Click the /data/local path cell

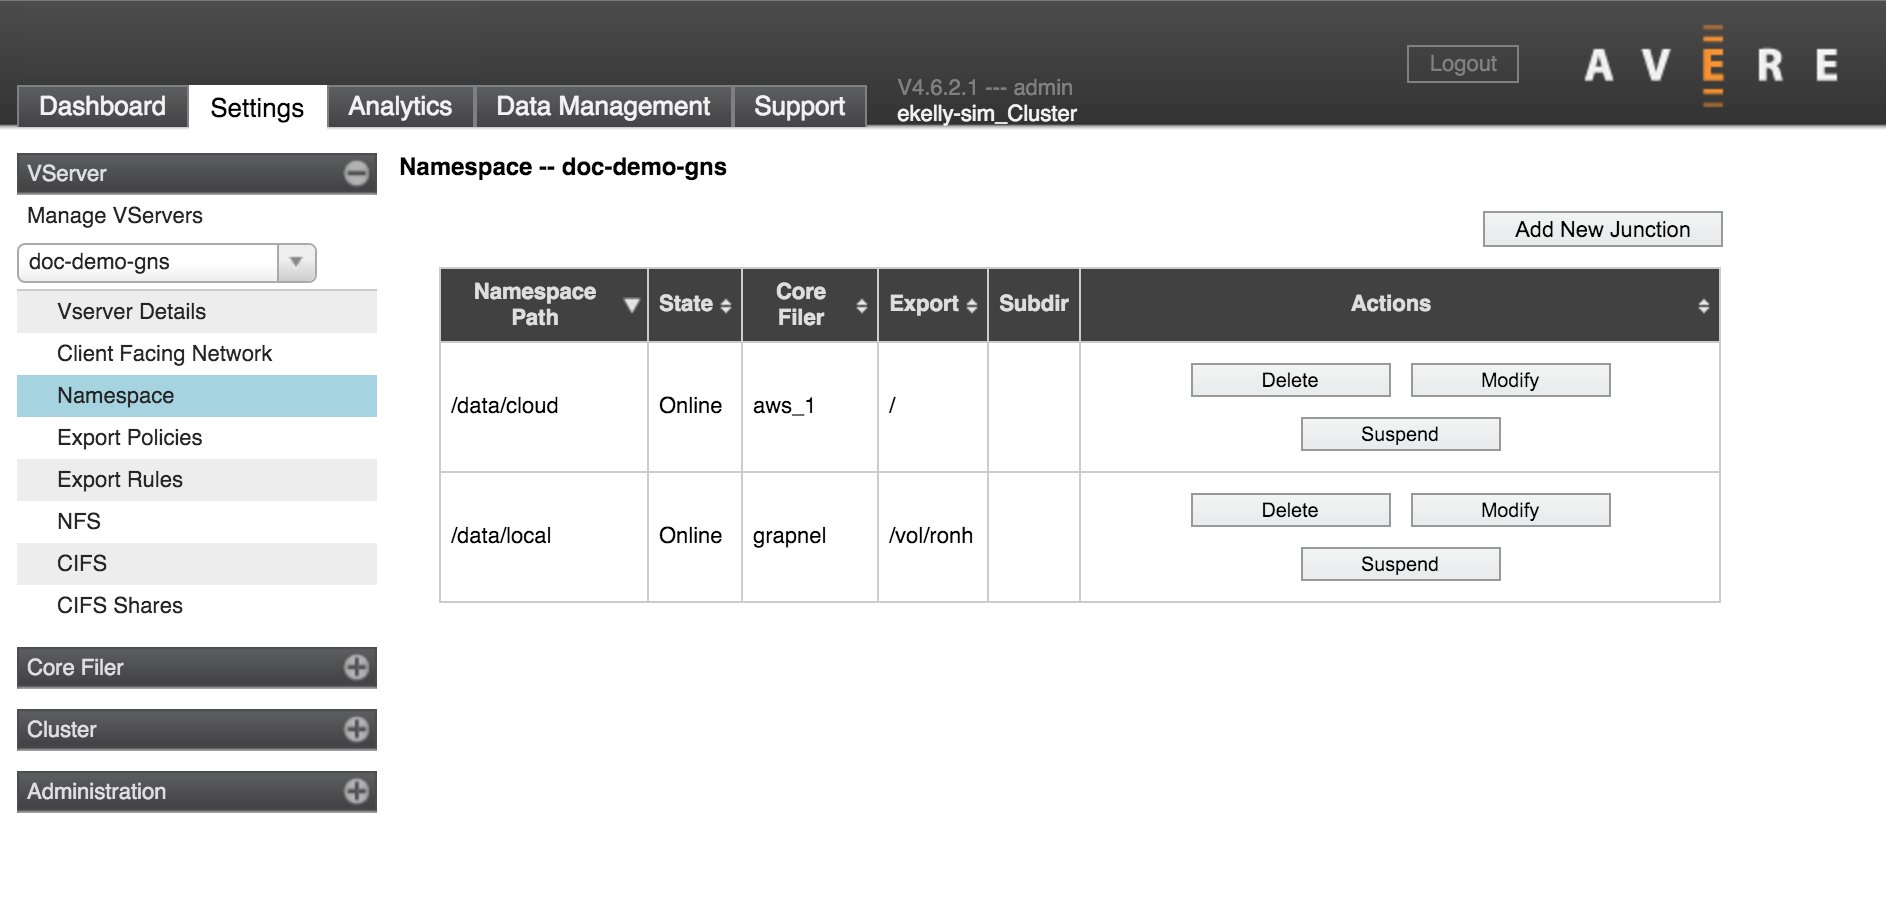click(544, 536)
